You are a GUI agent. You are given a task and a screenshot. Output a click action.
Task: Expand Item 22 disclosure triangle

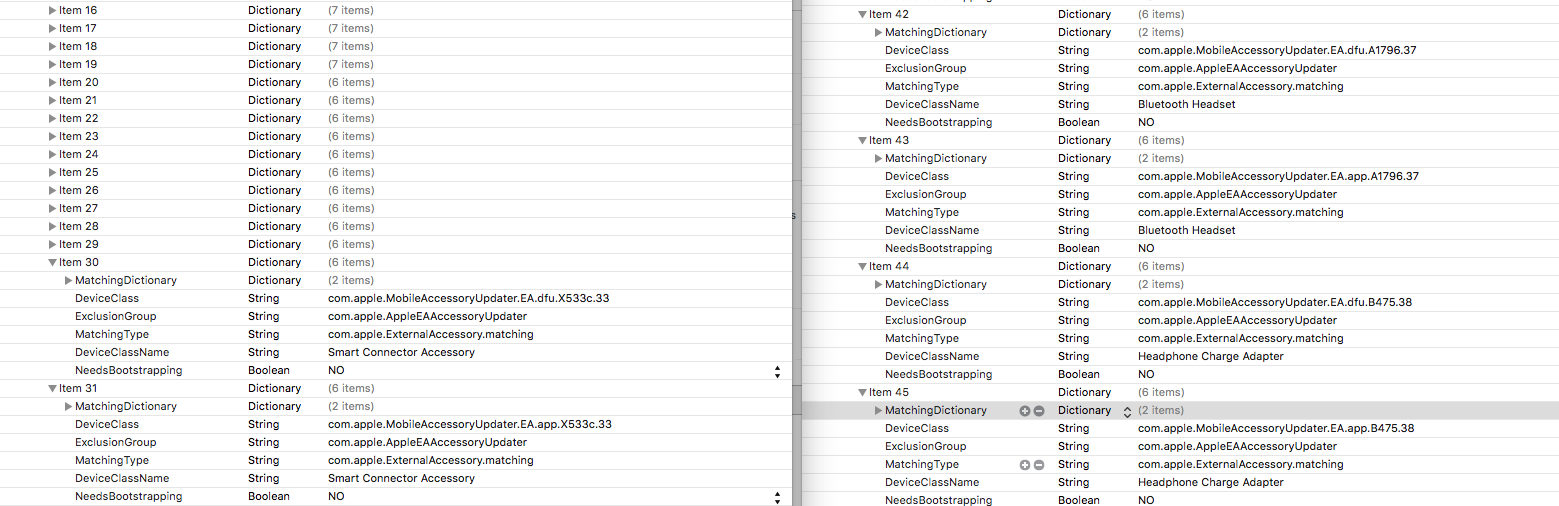point(53,119)
